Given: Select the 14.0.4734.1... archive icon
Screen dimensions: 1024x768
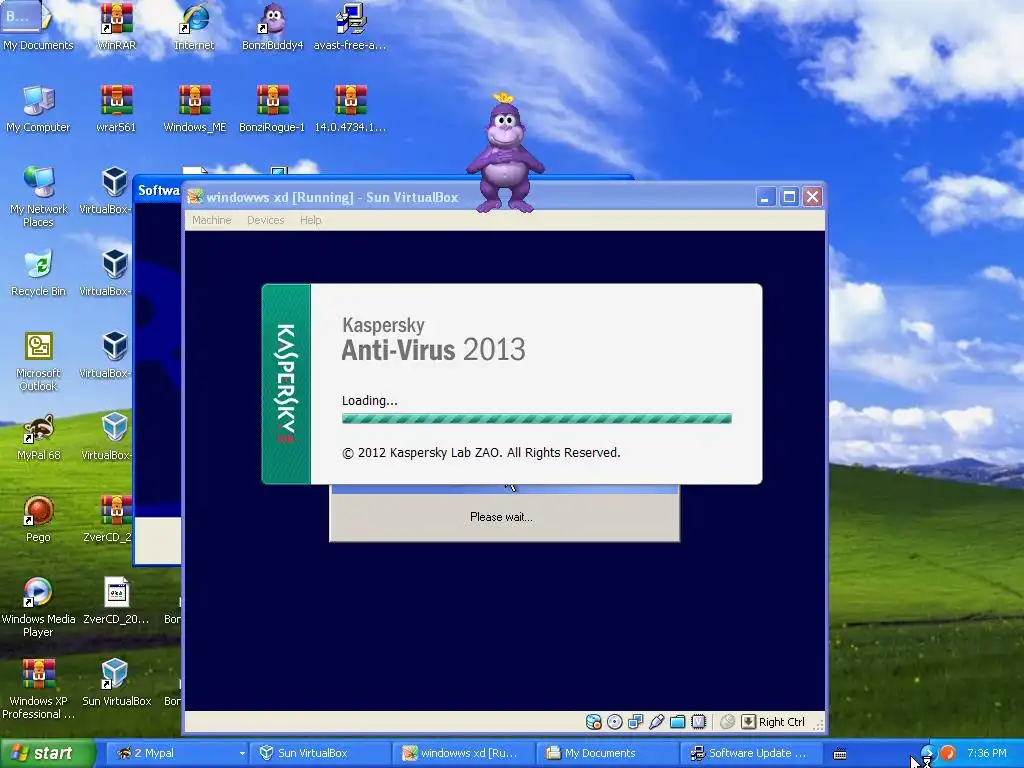Looking at the screenshot, I should (x=351, y=108).
